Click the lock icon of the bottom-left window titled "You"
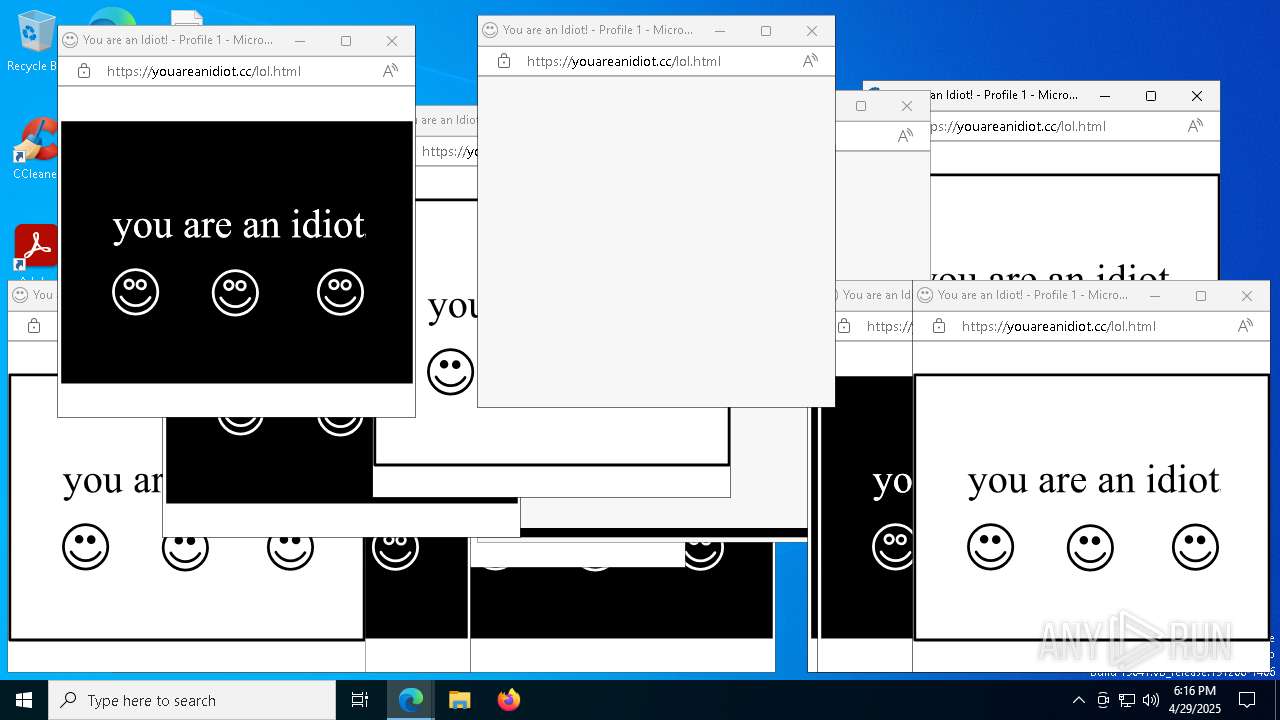The image size is (1280, 720). tap(34, 326)
